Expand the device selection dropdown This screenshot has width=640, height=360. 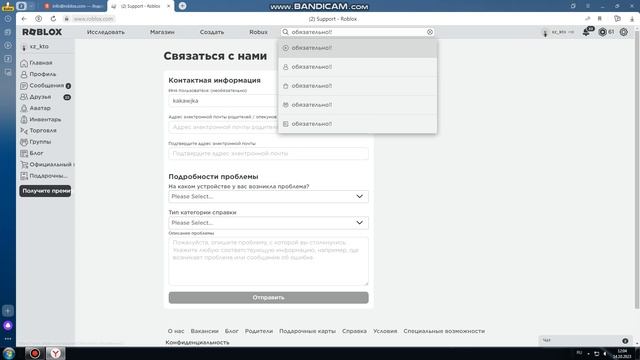pyautogui.click(x=268, y=196)
